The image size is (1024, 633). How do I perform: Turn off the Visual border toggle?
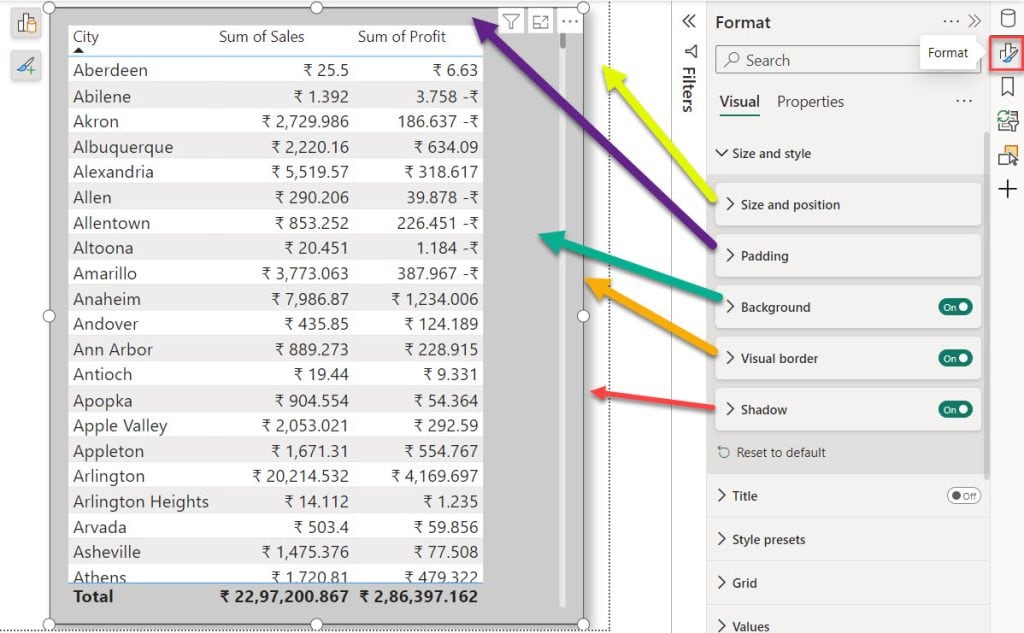(x=955, y=358)
